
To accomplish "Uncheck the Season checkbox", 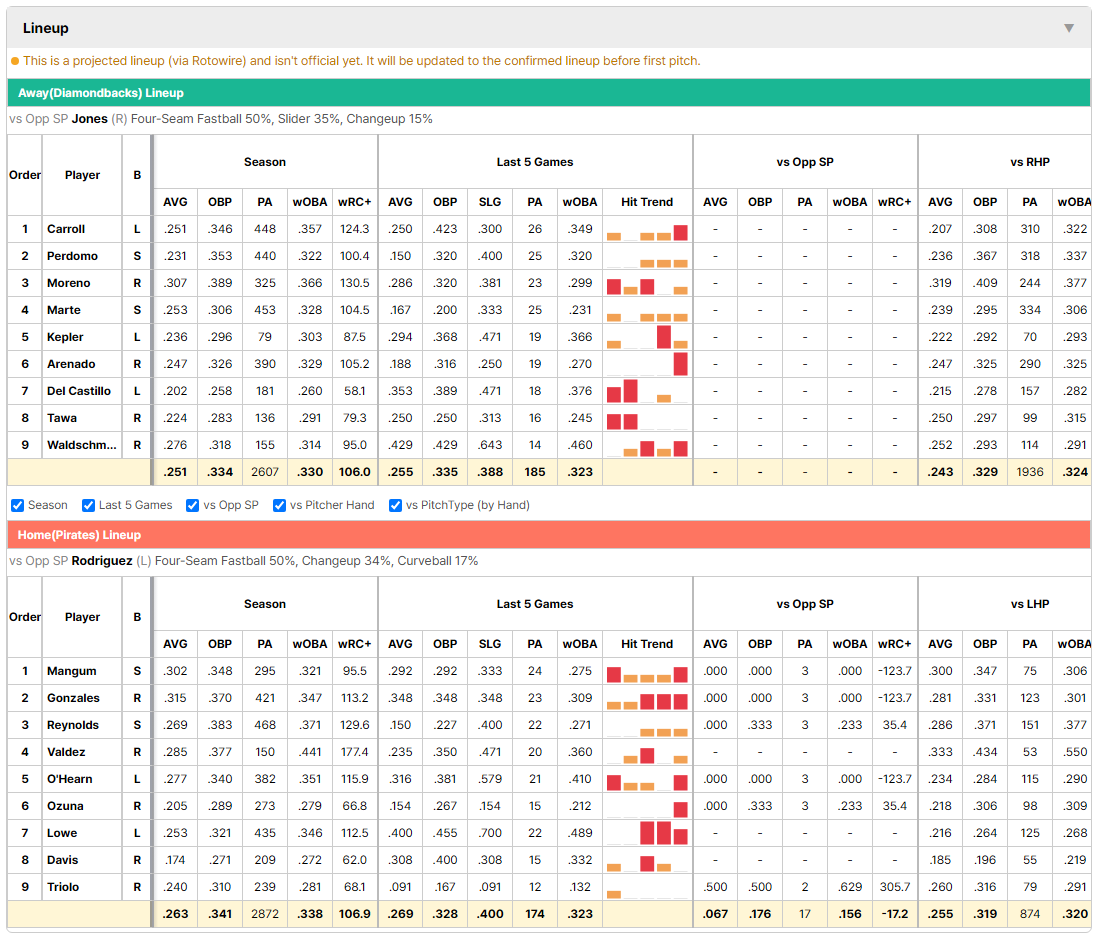I will pos(18,506).
